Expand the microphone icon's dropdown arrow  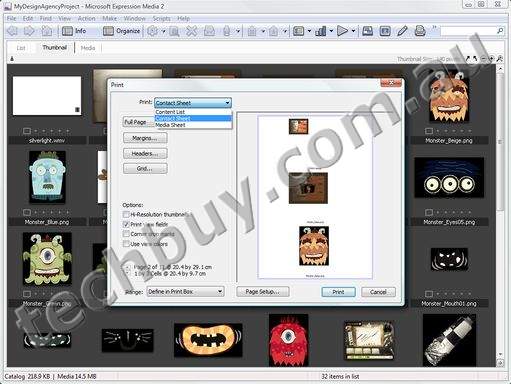tap(238, 31)
